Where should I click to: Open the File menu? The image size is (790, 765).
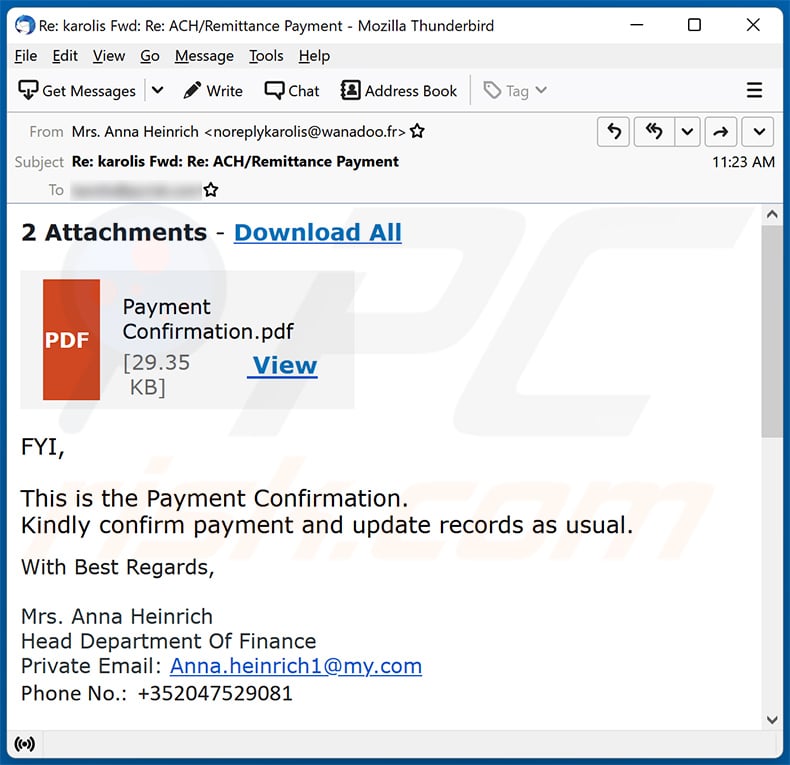[26, 56]
